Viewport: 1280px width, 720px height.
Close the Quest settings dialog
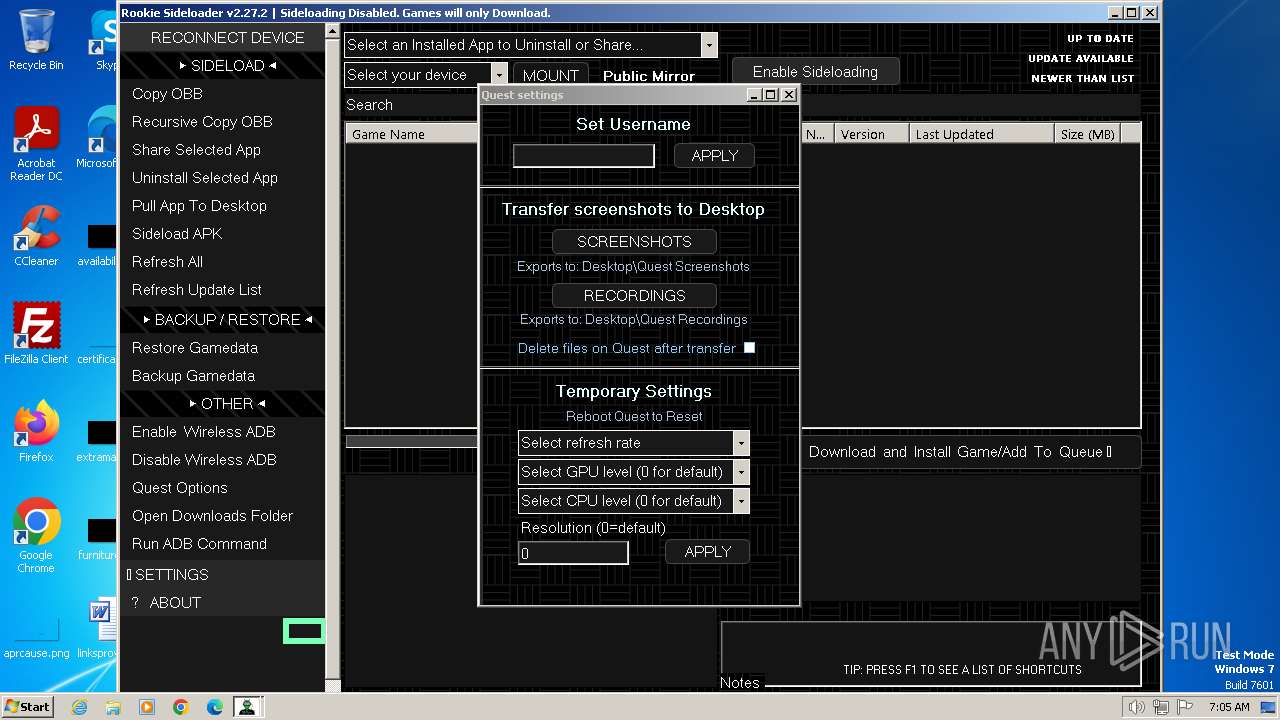click(x=789, y=95)
